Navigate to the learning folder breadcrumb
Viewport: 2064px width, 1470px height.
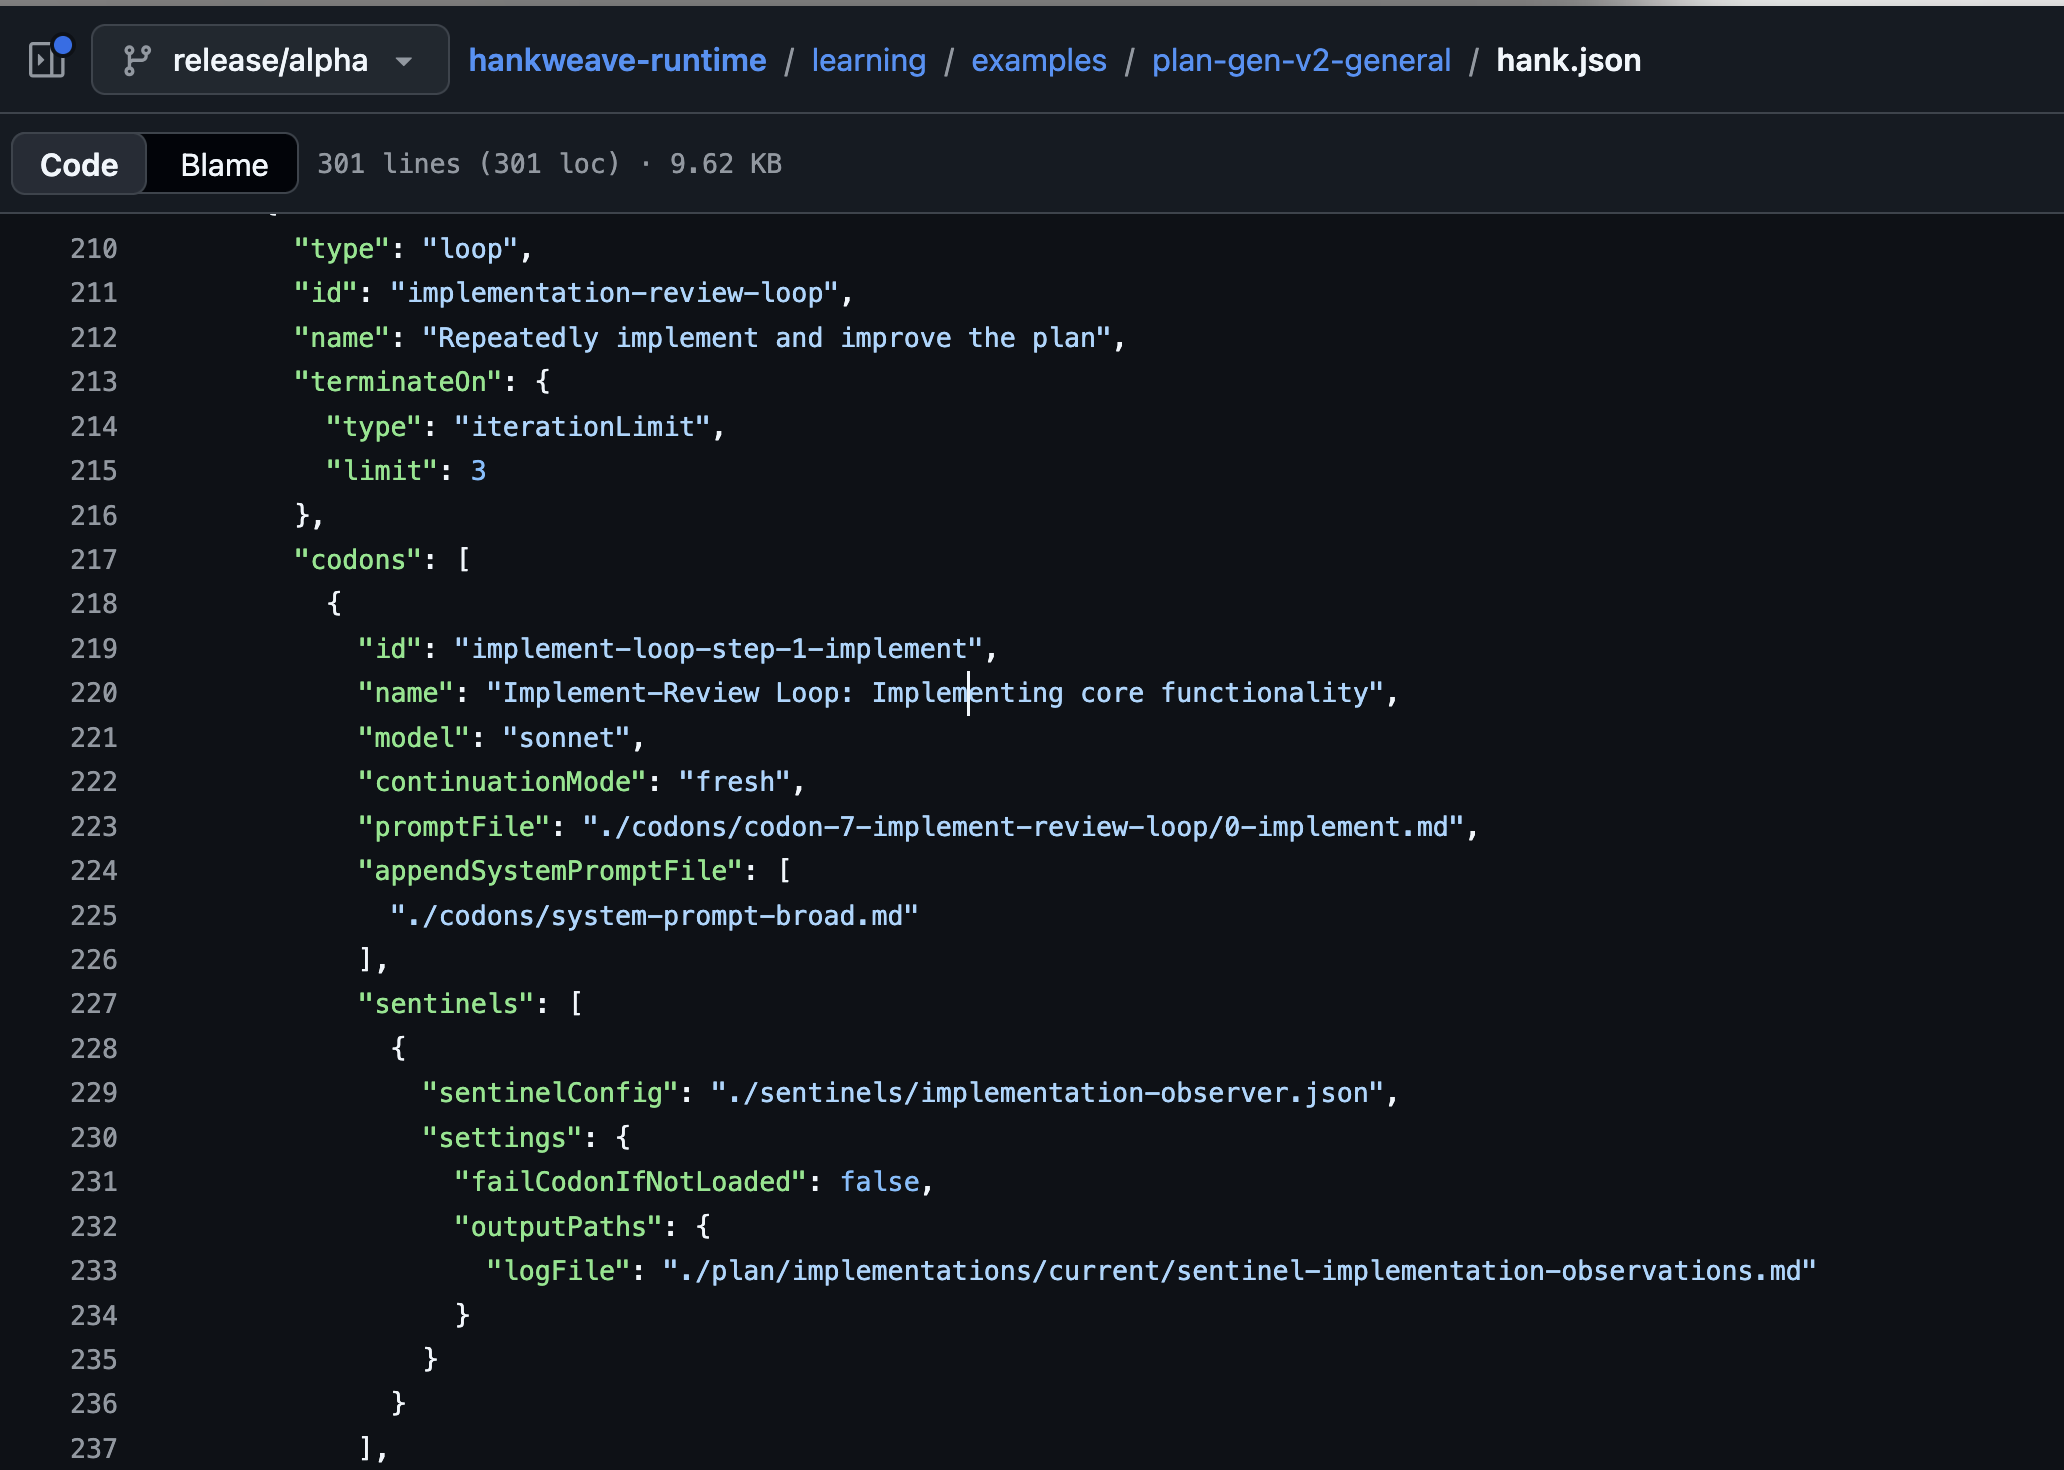pyautogui.click(x=868, y=60)
